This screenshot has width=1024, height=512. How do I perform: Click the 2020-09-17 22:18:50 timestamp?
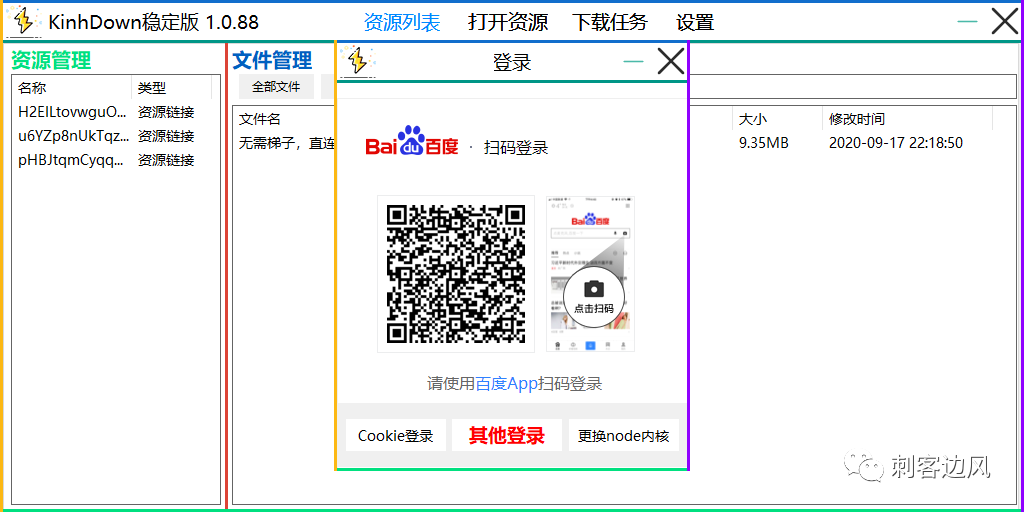tap(895, 143)
